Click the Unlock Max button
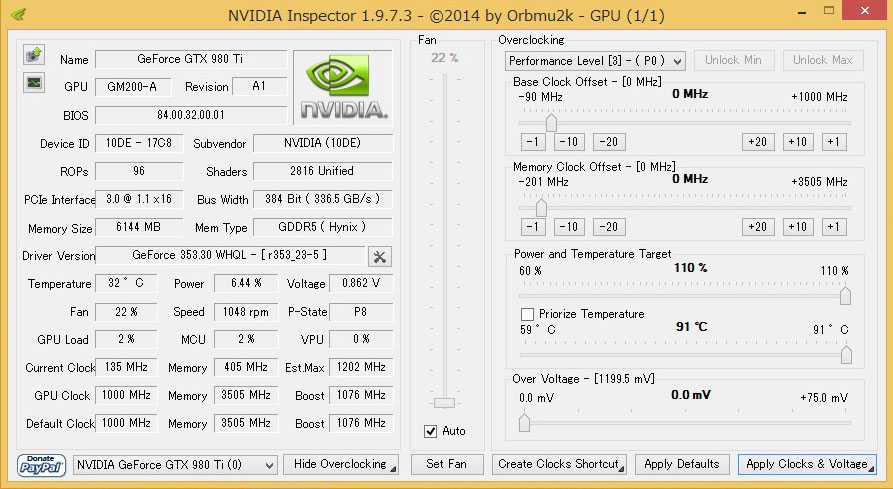Screen dimensions: 893x489 point(823,60)
